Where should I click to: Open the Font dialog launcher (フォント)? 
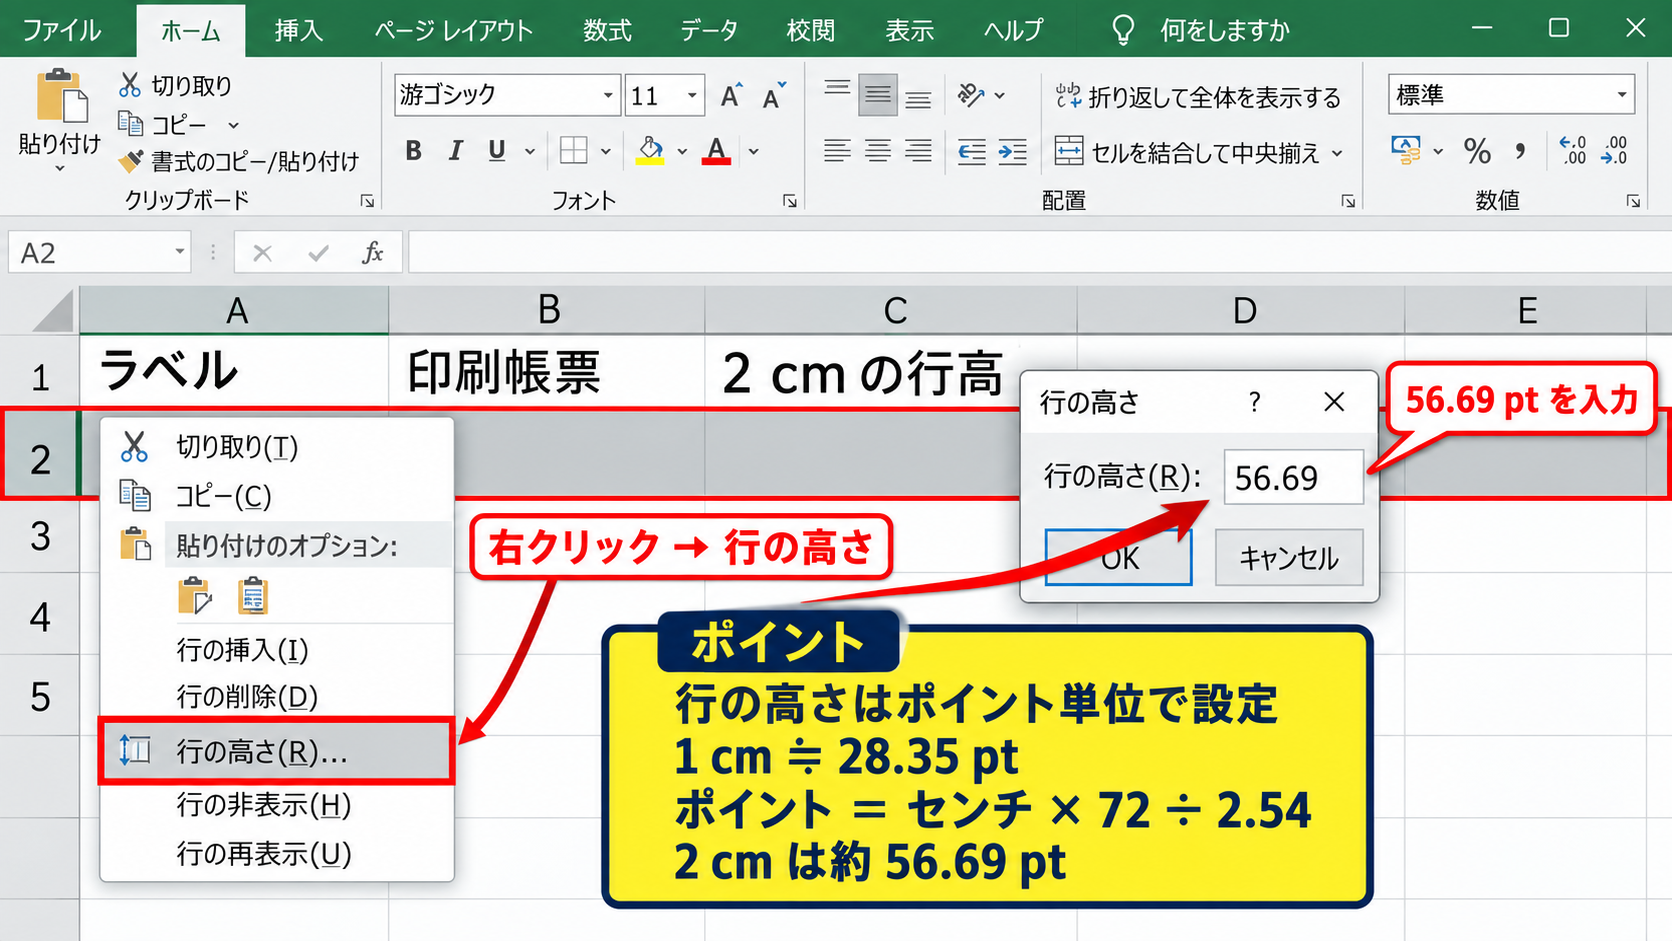point(790,201)
